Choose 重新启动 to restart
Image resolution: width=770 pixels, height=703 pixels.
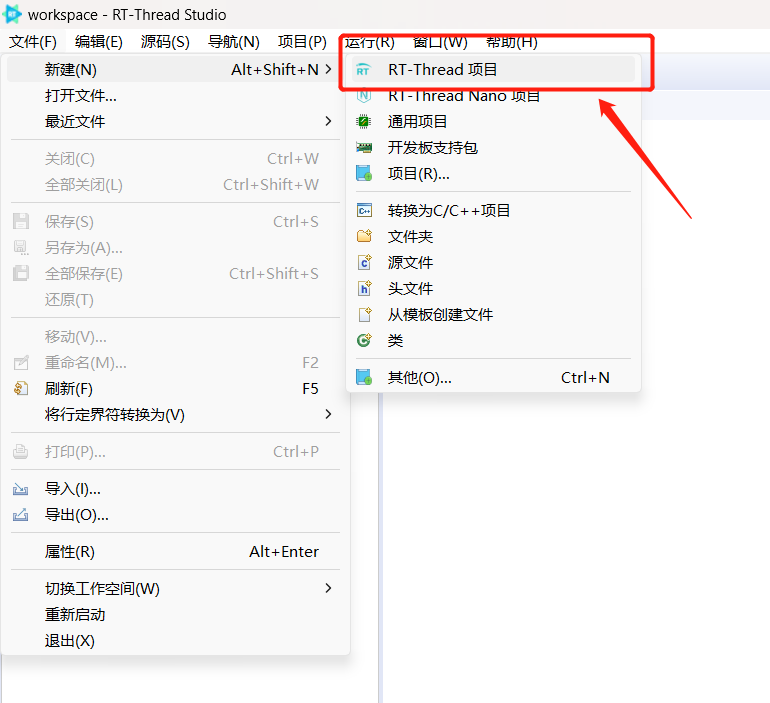(173, 615)
